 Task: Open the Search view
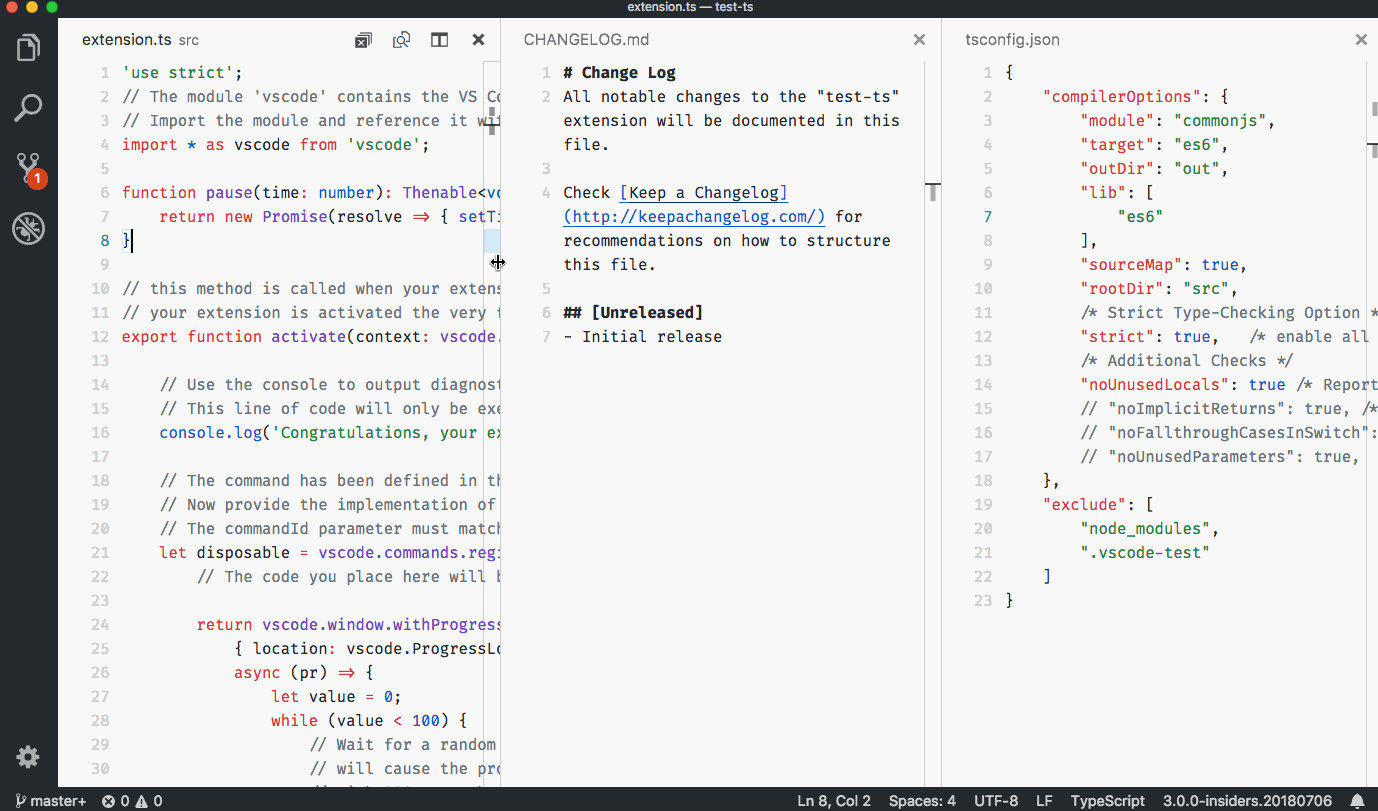pyautogui.click(x=28, y=107)
